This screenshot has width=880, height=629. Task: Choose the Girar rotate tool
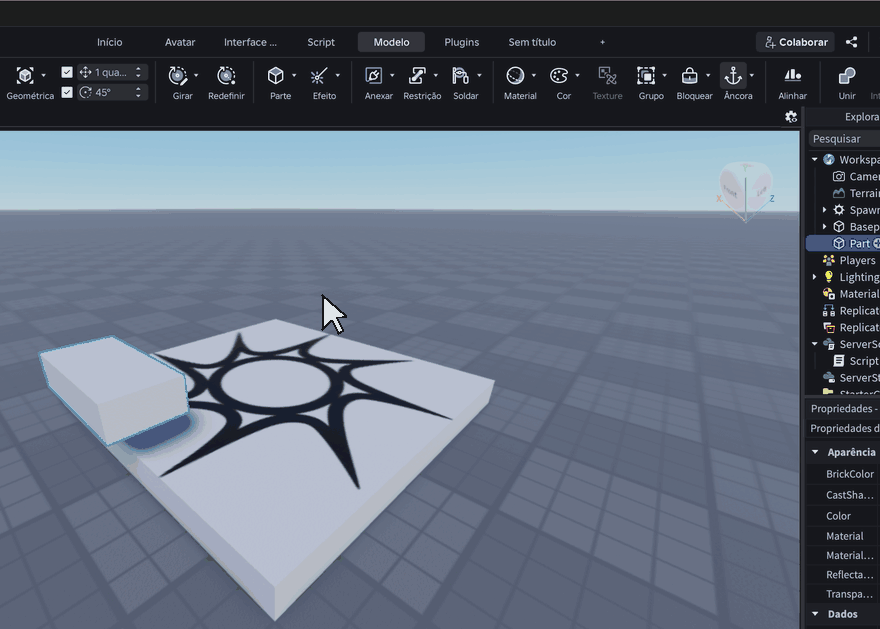pyautogui.click(x=178, y=75)
